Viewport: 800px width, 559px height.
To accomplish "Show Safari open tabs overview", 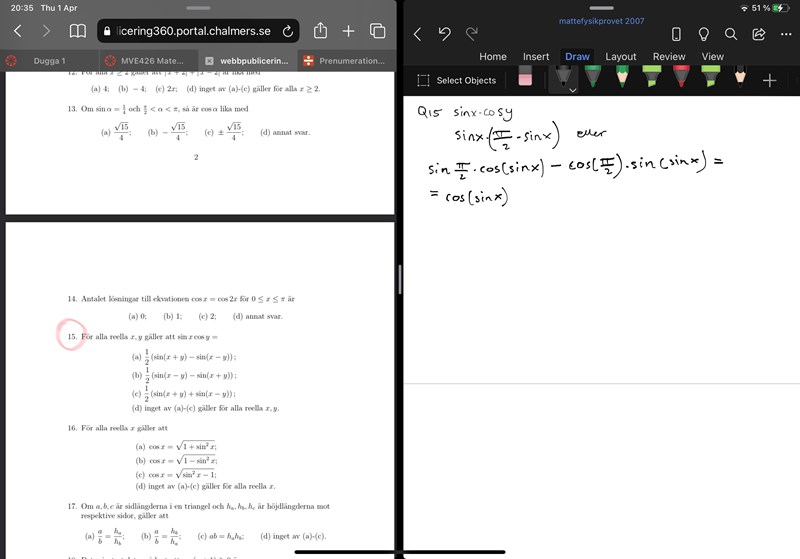I will [x=378, y=31].
